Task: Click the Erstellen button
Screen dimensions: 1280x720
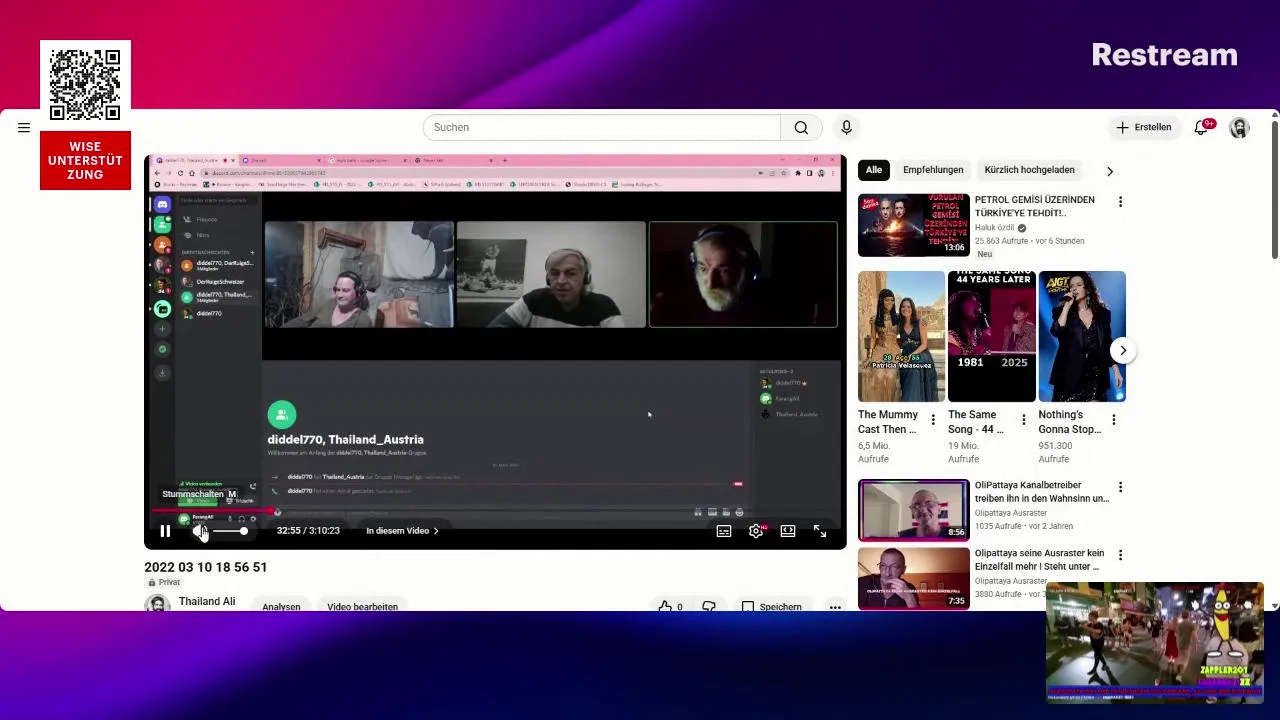Action: 1143,127
